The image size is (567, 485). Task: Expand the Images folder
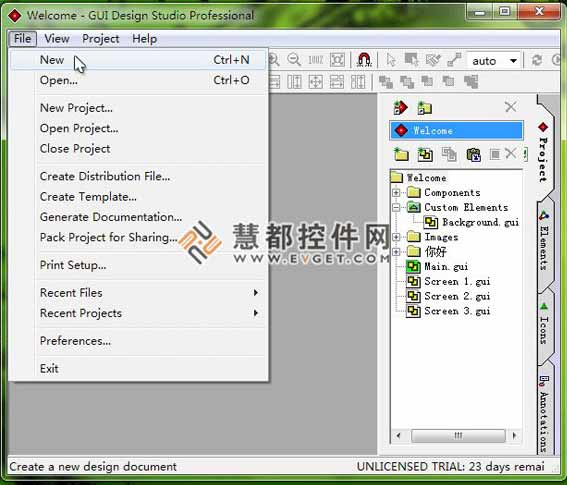coord(396,237)
